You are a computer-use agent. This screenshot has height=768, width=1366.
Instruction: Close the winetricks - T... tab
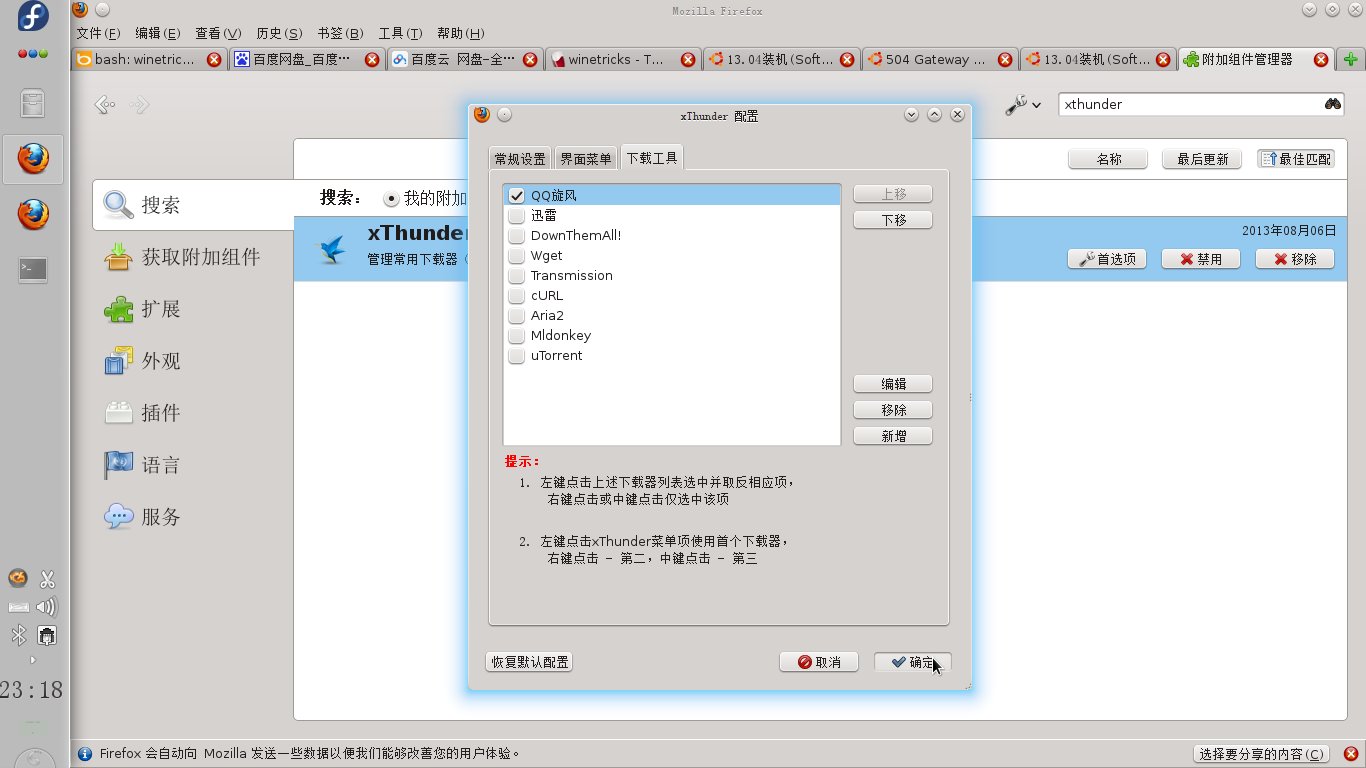688,60
